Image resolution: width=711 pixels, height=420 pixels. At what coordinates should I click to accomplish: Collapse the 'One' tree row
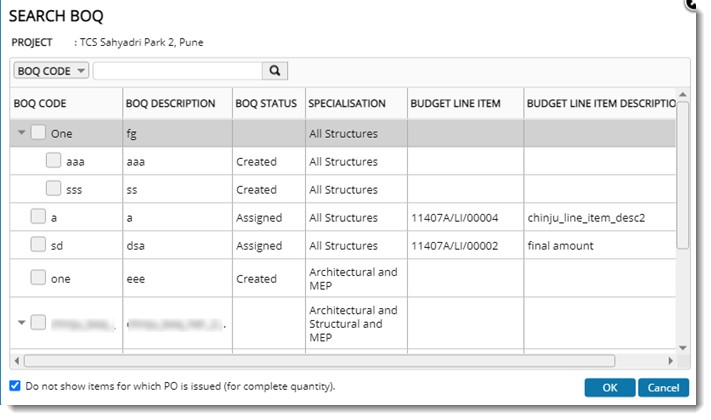pyautogui.click(x=20, y=133)
